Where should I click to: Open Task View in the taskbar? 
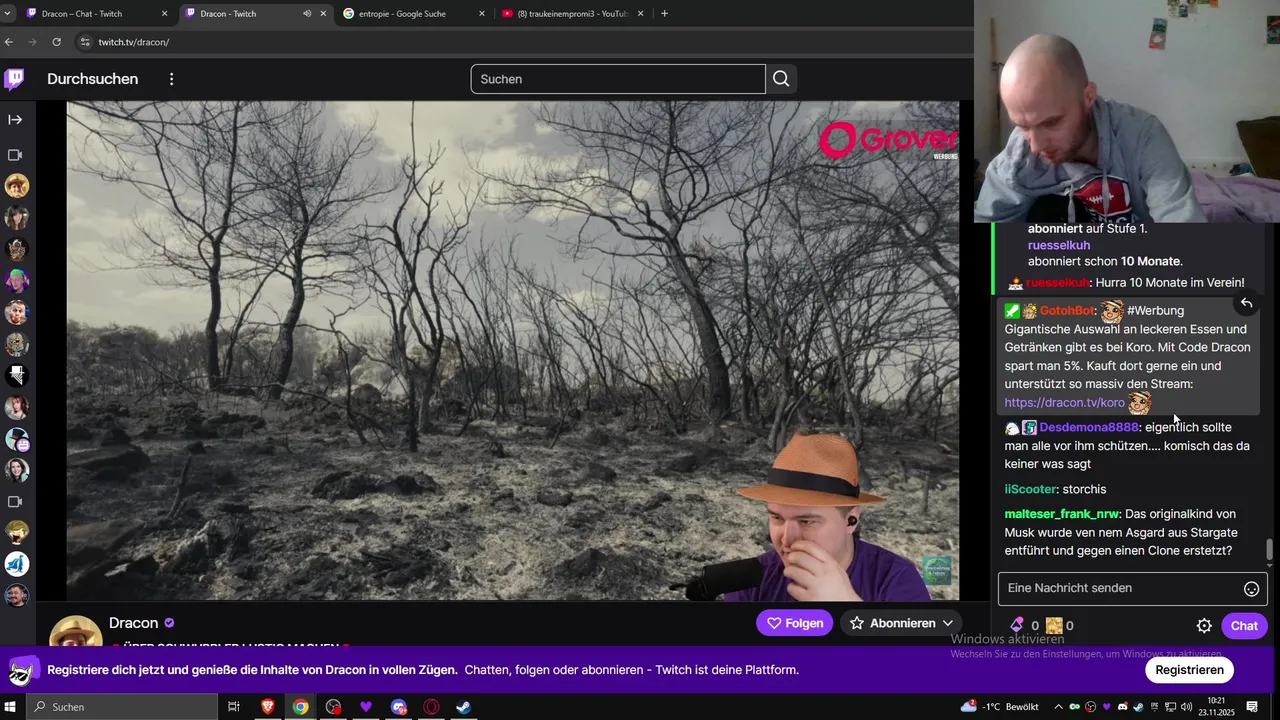[x=233, y=707]
